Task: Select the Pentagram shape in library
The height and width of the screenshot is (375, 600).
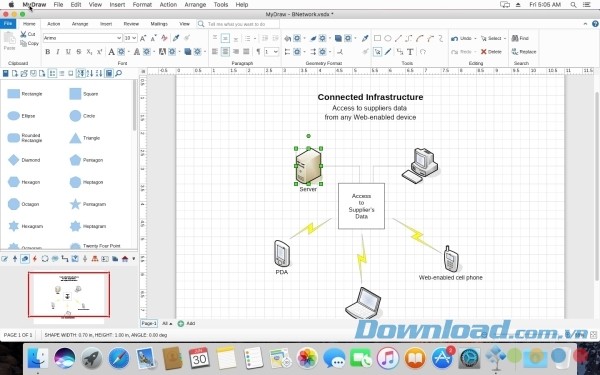Action: click(87, 204)
